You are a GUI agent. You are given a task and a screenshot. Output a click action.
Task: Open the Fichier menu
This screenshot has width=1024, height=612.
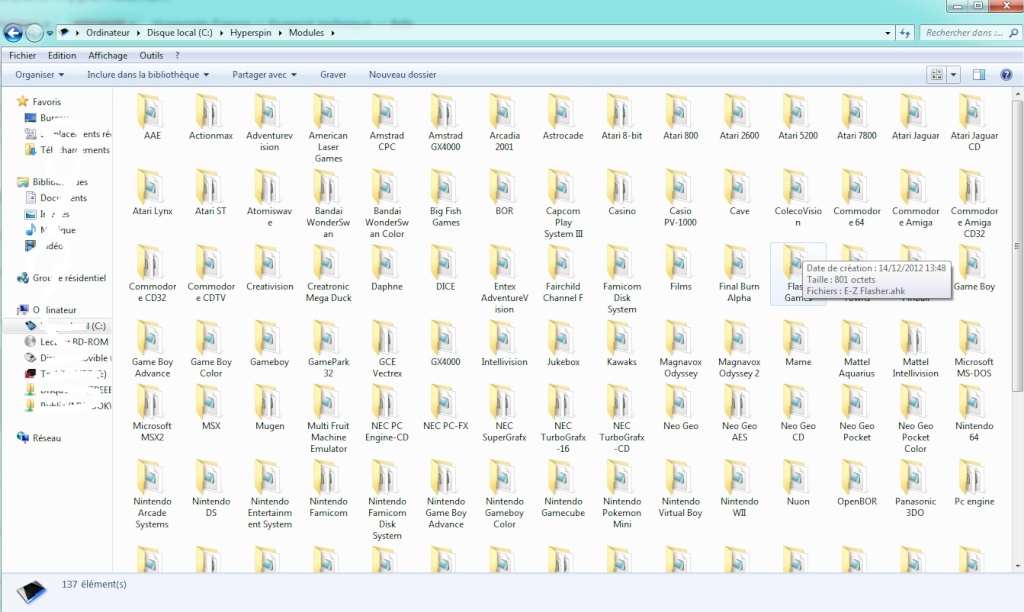[23, 56]
